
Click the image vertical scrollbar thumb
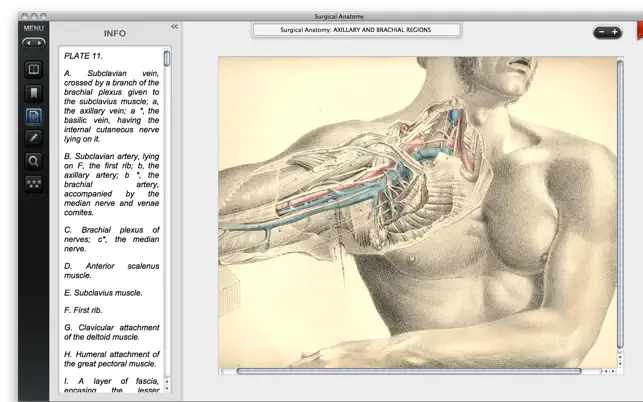(620, 204)
